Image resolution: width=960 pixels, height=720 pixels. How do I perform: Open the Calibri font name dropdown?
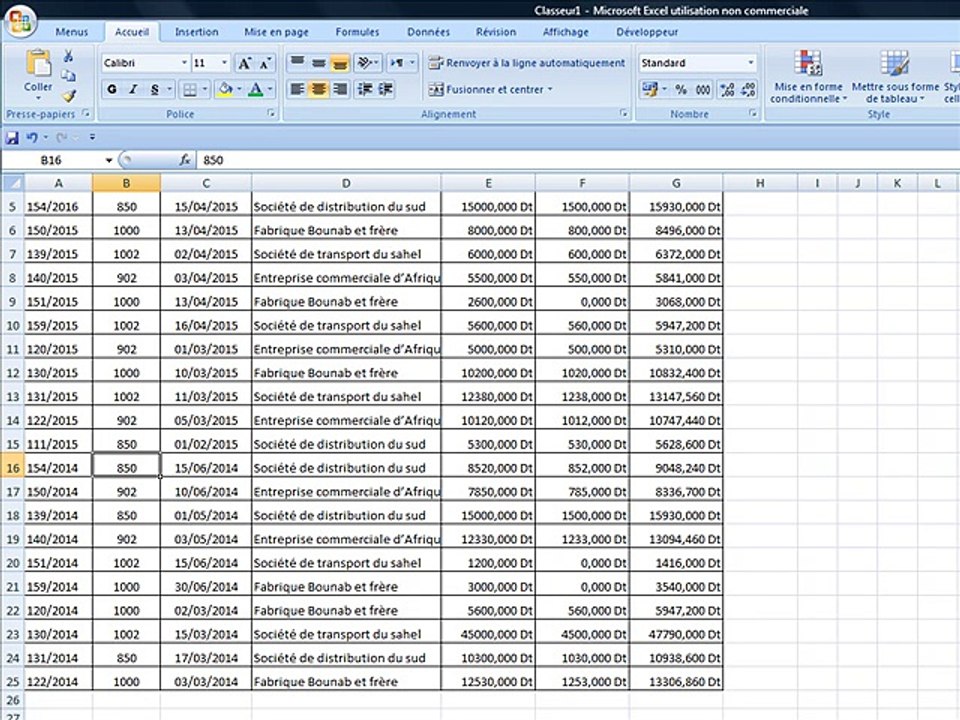point(184,63)
